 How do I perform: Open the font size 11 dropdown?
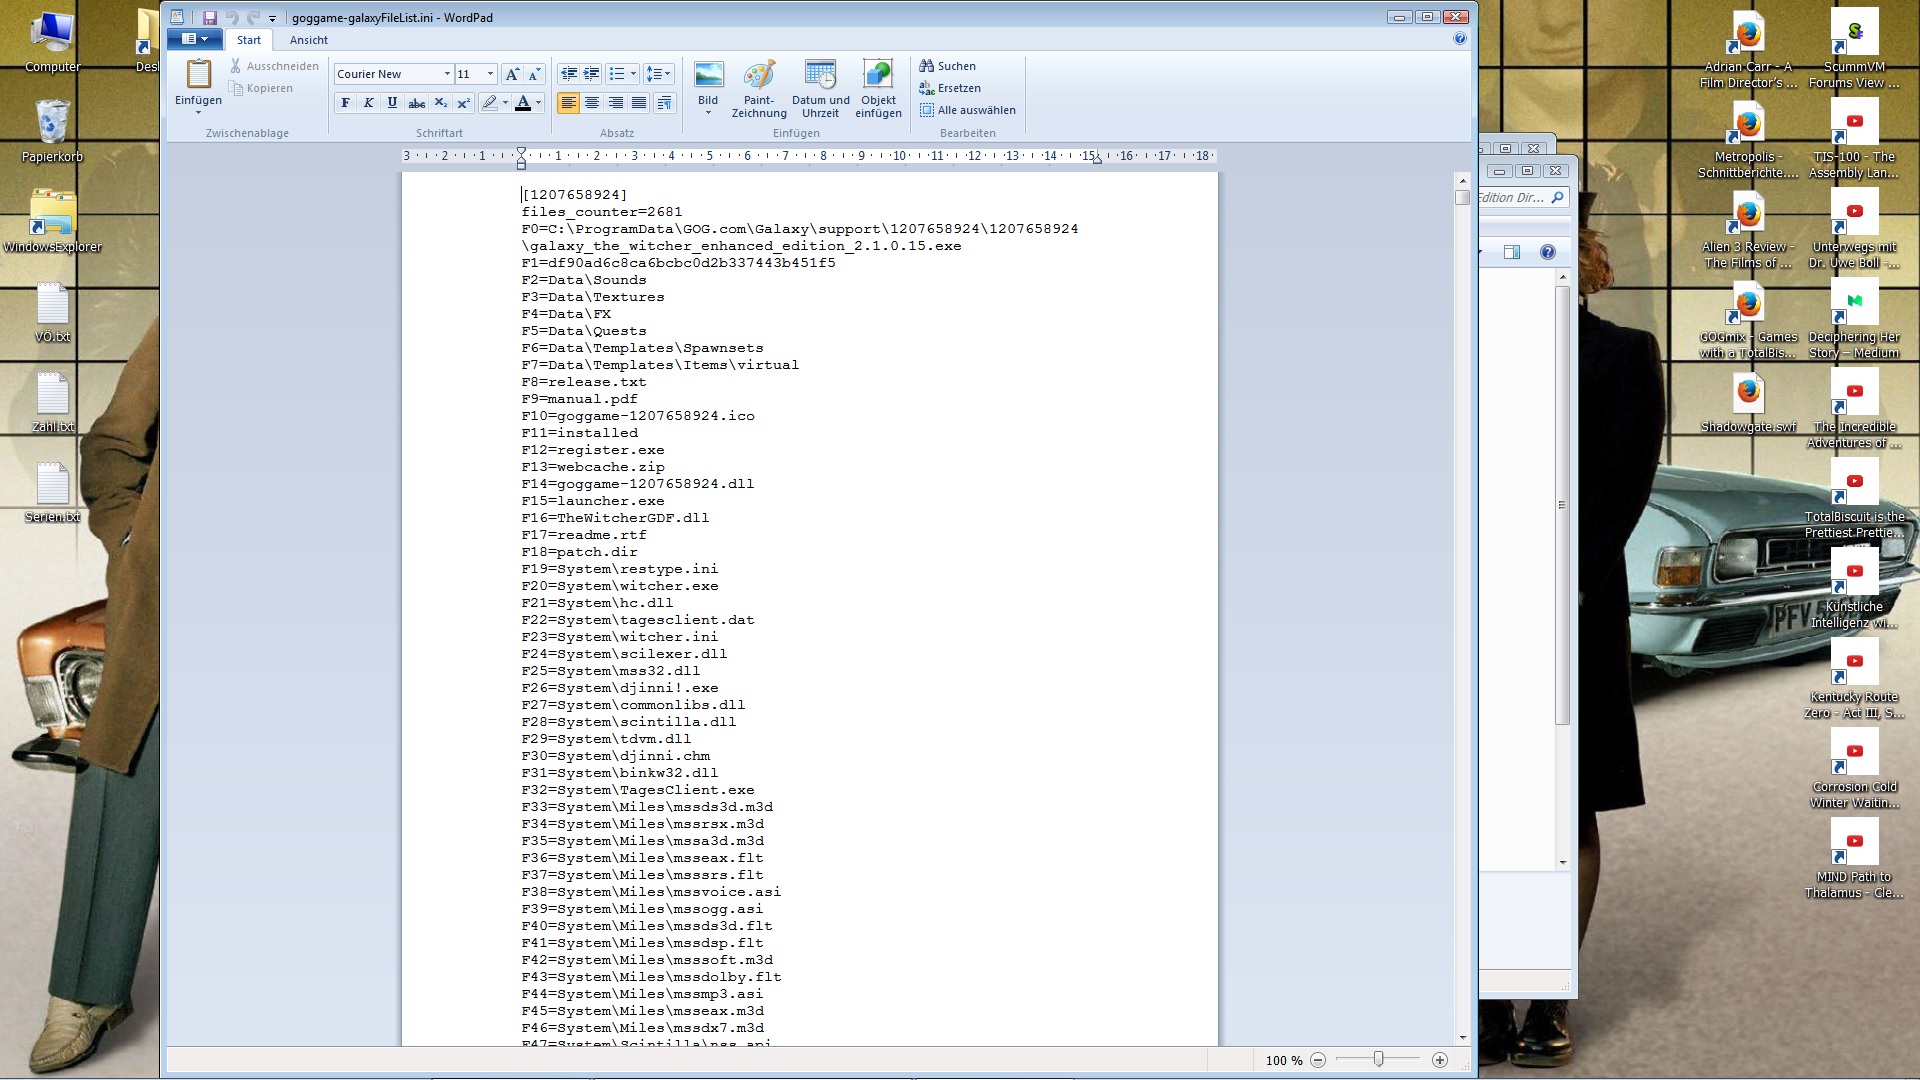[x=490, y=74]
